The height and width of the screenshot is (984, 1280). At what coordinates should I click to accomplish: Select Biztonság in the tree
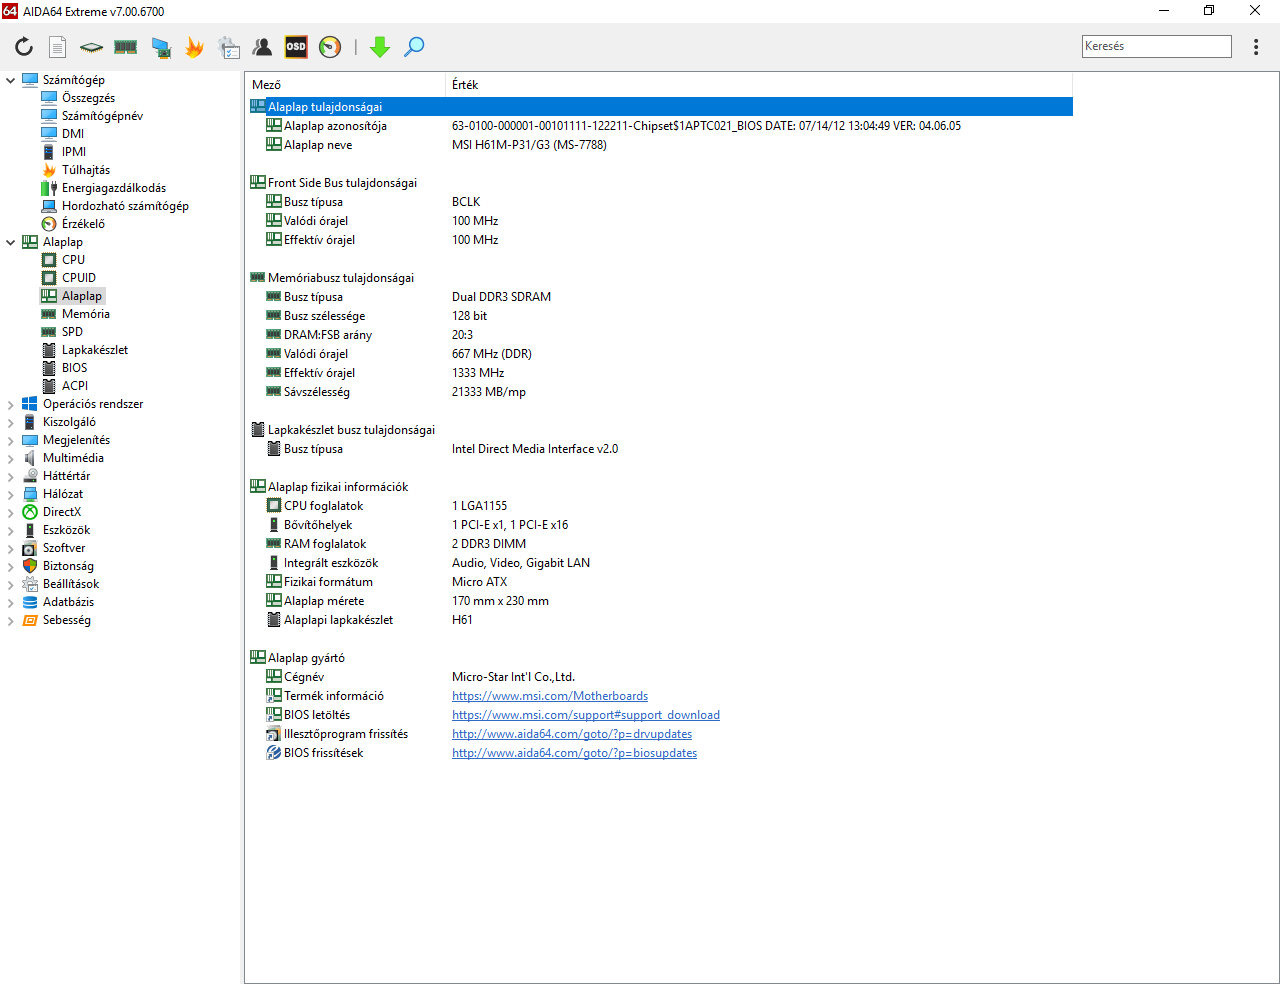tap(68, 566)
